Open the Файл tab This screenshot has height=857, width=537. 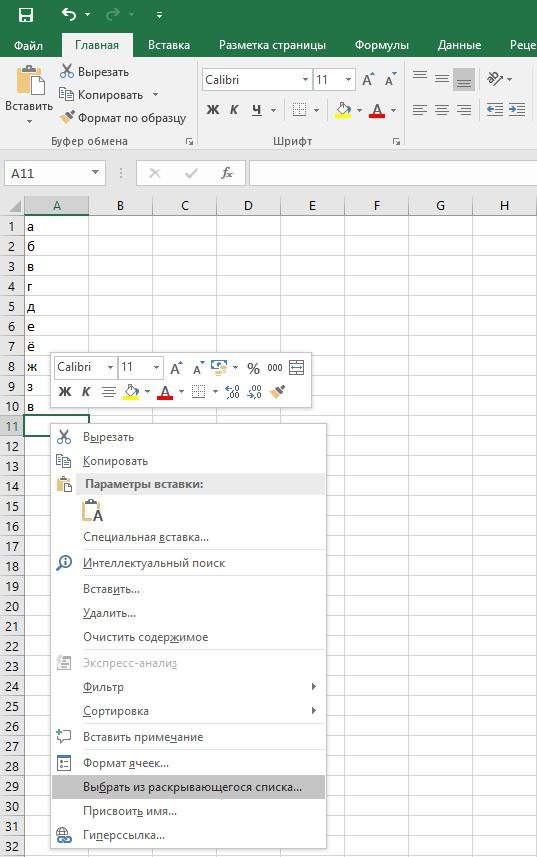[28, 45]
